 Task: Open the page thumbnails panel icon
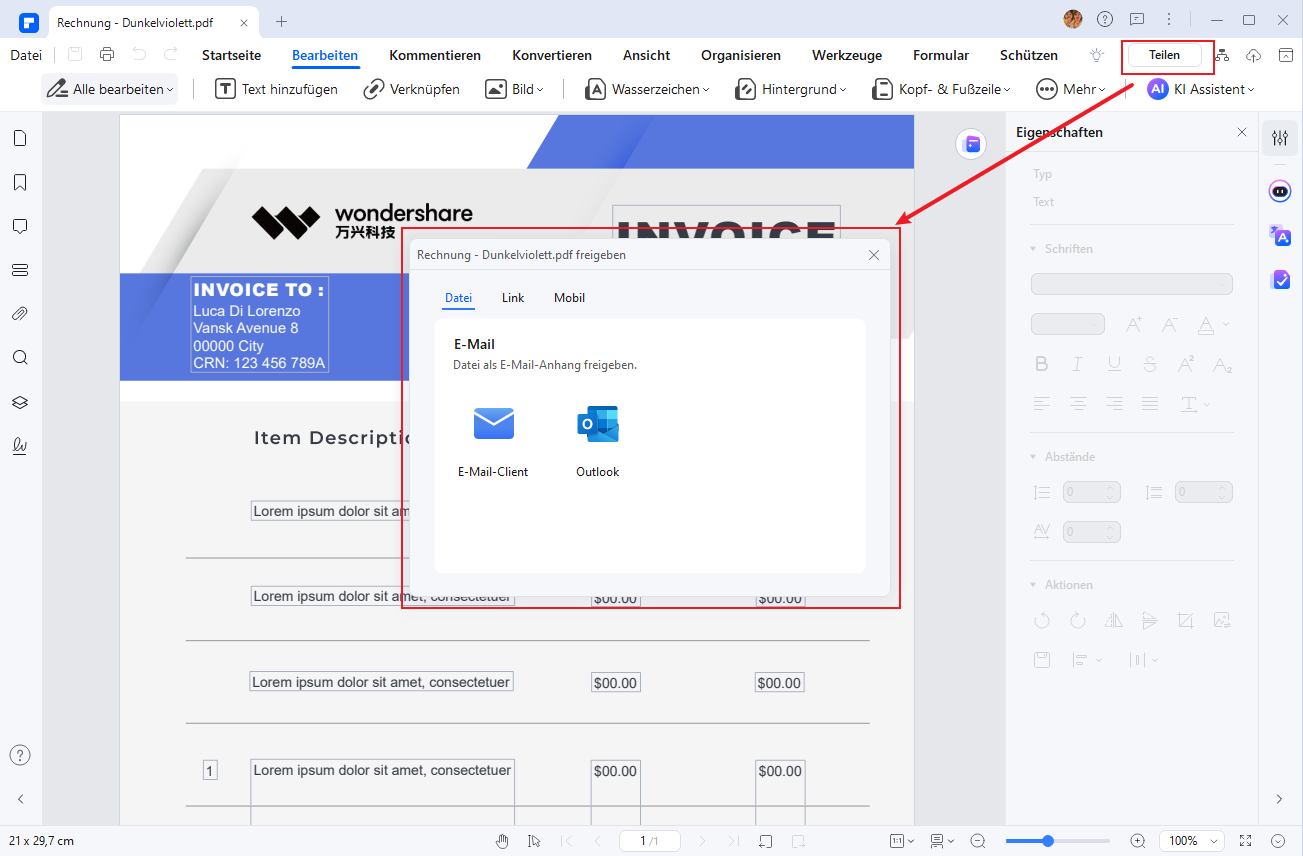coord(20,138)
